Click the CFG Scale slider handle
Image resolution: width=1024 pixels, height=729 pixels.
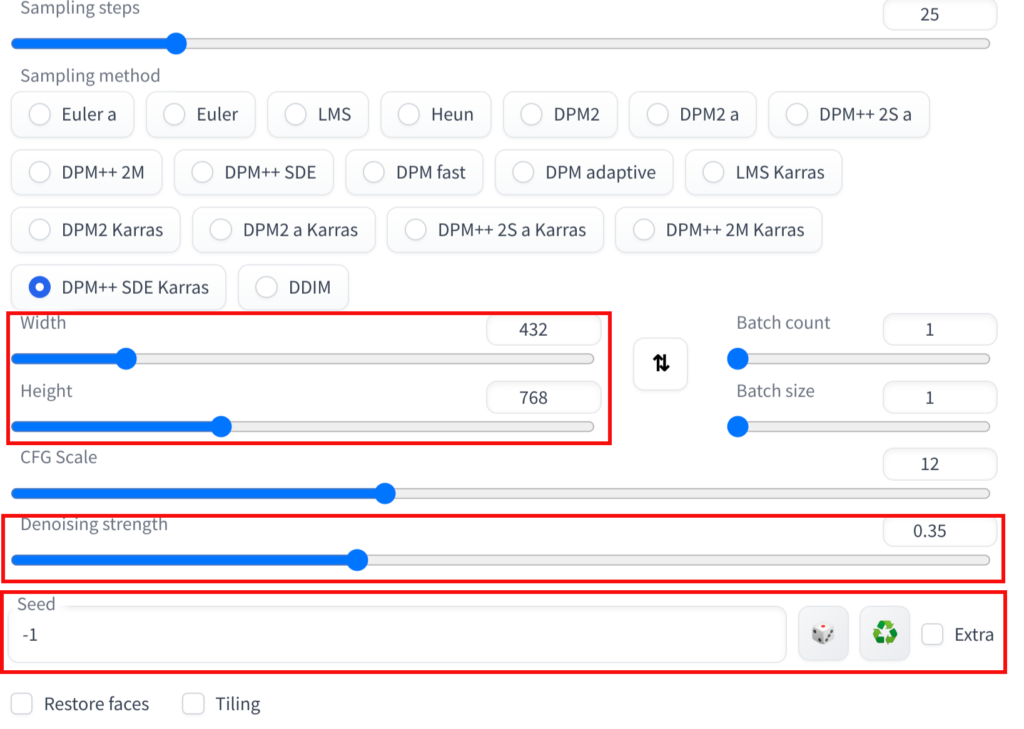click(385, 493)
